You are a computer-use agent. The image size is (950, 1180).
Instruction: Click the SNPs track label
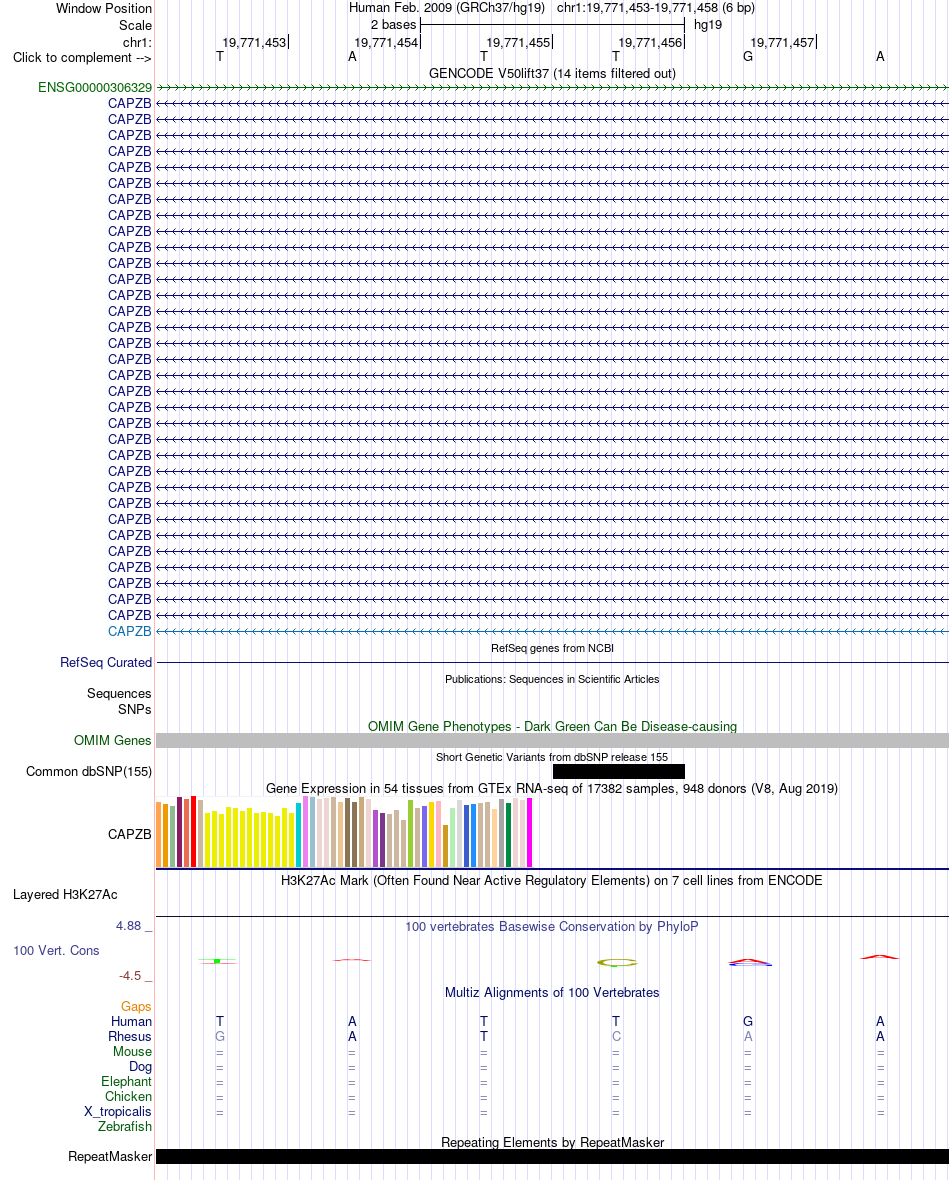135,709
